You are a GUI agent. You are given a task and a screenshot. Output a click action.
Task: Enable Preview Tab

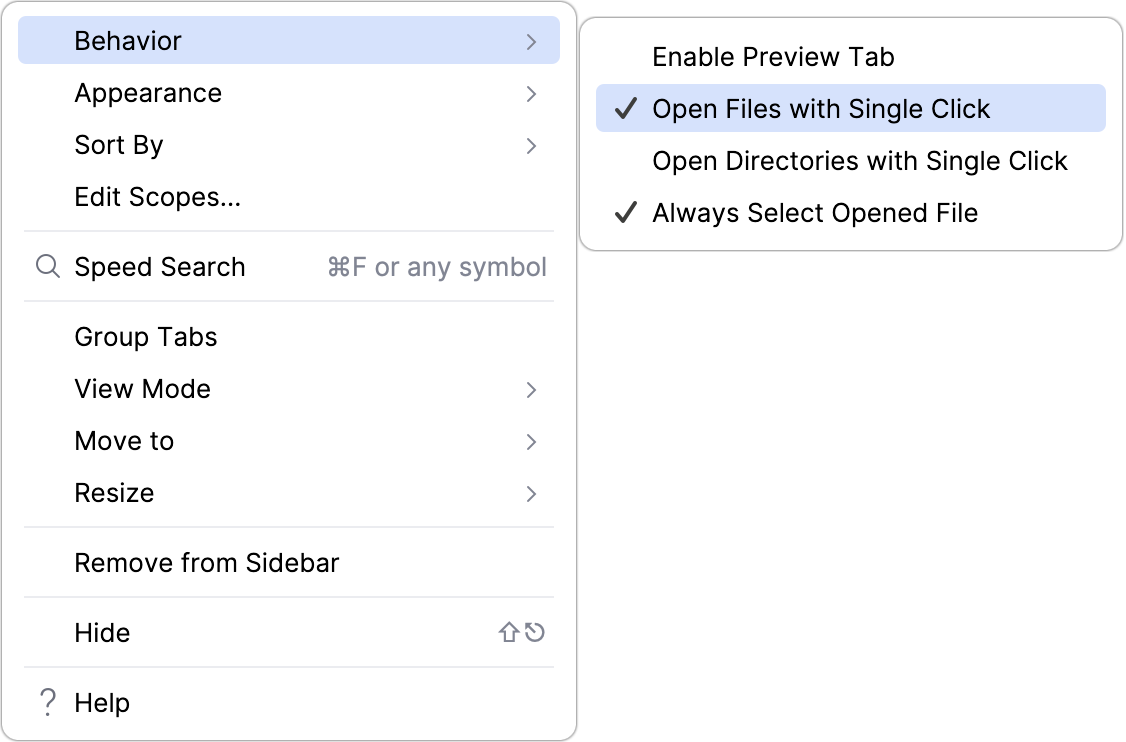pyautogui.click(x=773, y=57)
